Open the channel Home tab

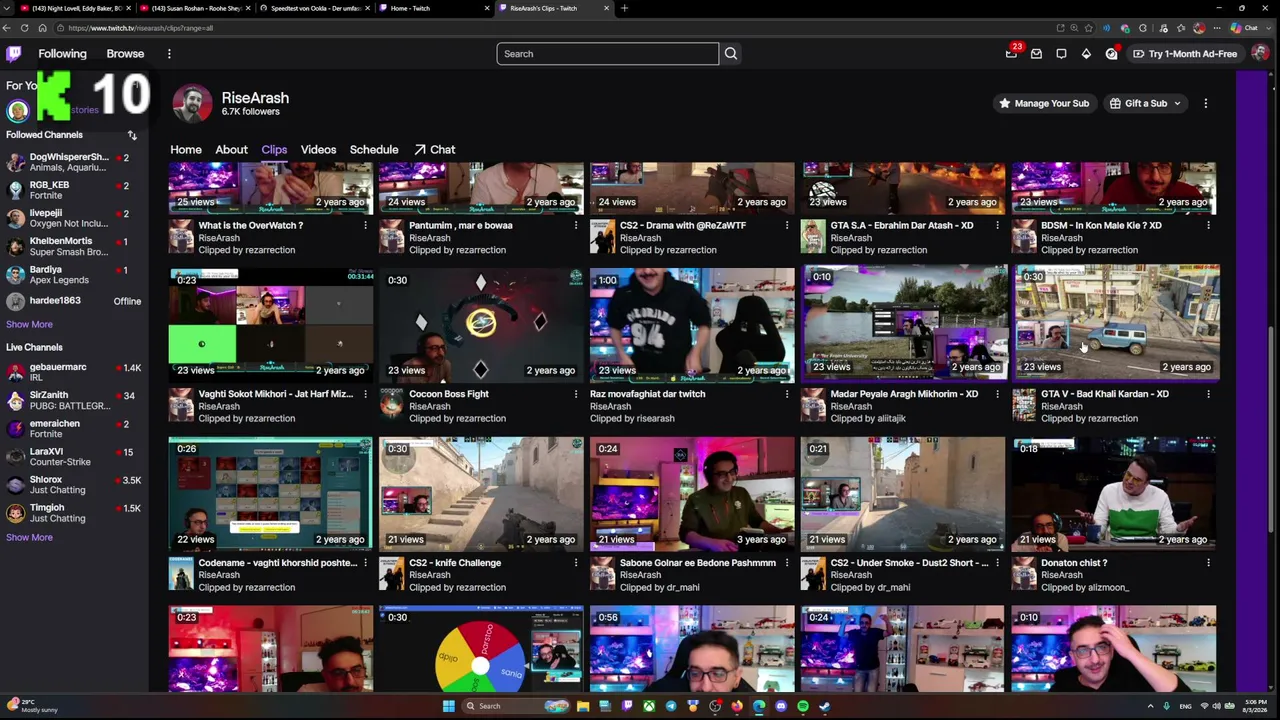coord(186,150)
